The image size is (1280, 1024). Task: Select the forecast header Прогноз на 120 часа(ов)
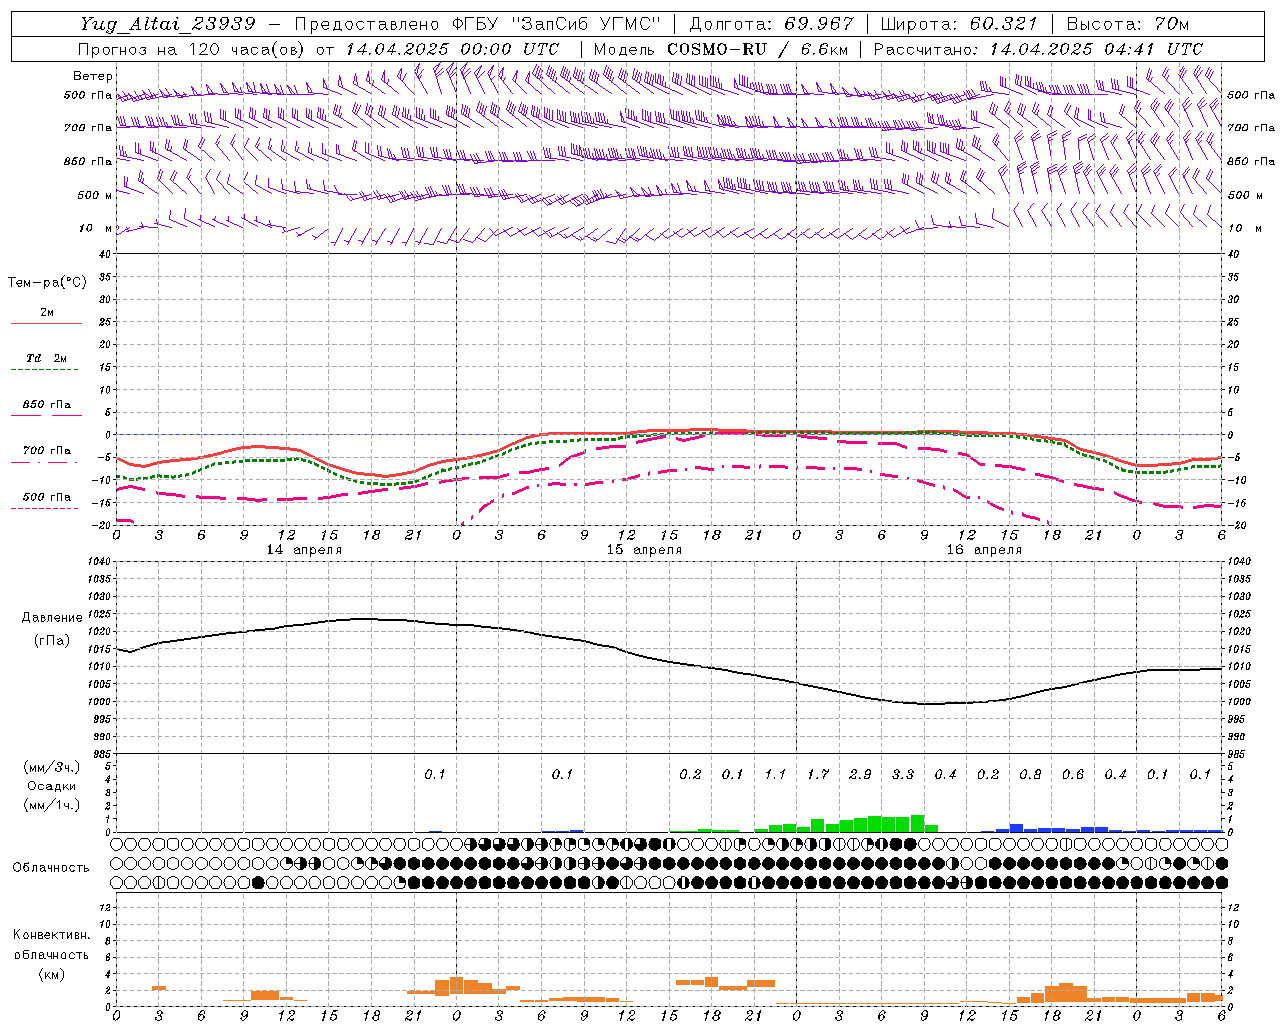[x=192, y=49]
